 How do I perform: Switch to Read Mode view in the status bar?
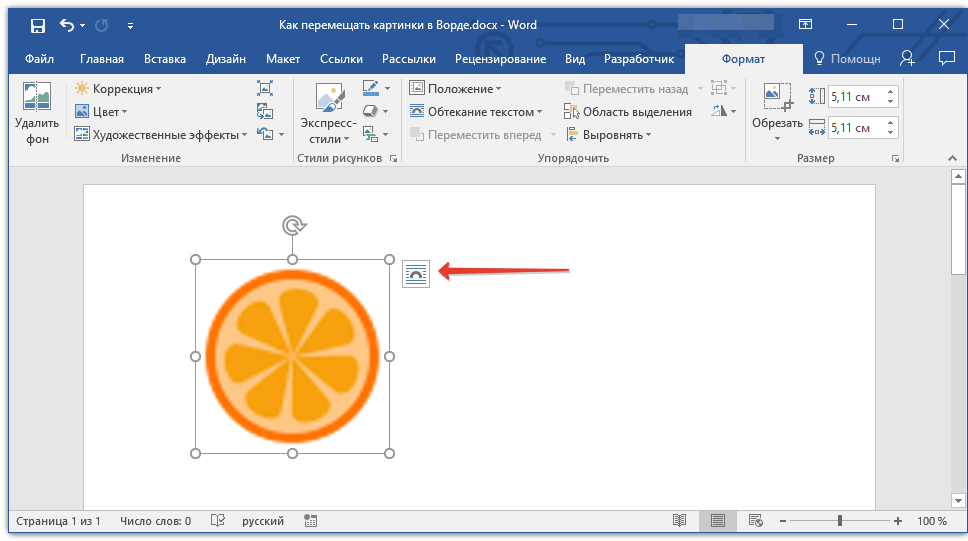coord(679,521)
